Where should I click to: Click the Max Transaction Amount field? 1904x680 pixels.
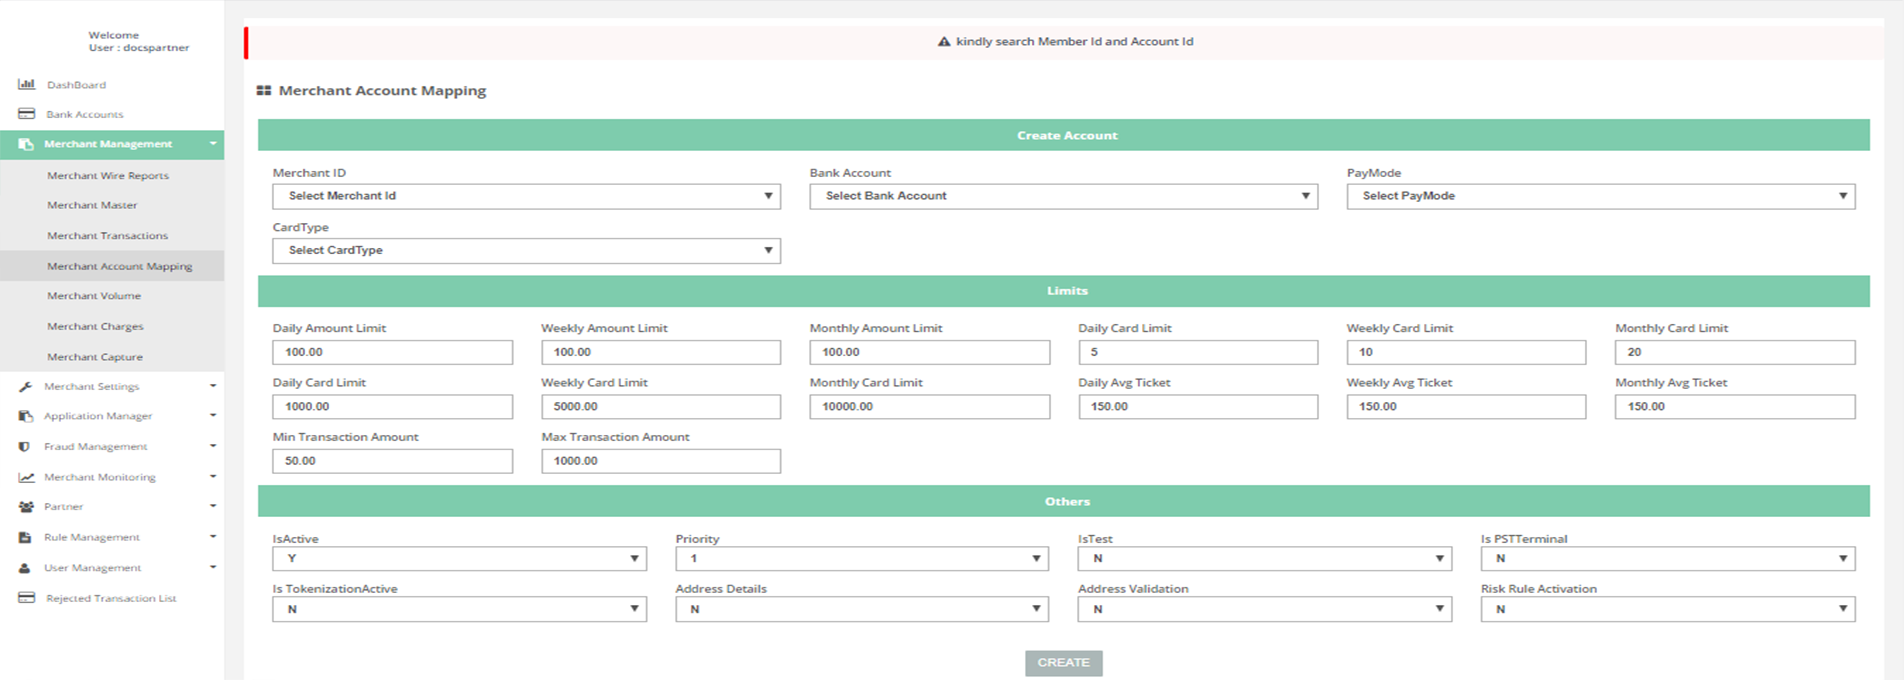point(660,461)
